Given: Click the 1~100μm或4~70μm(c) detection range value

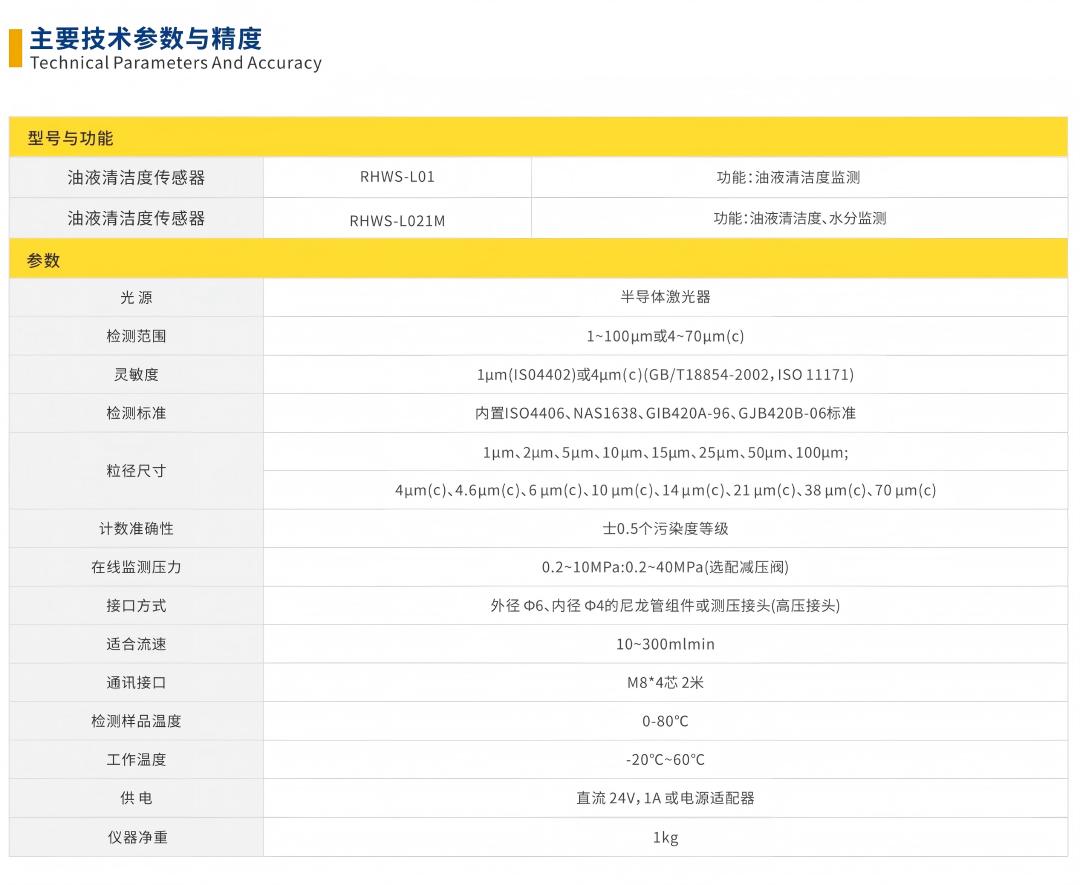Looking at the screenshot, I should coord(665,336).
